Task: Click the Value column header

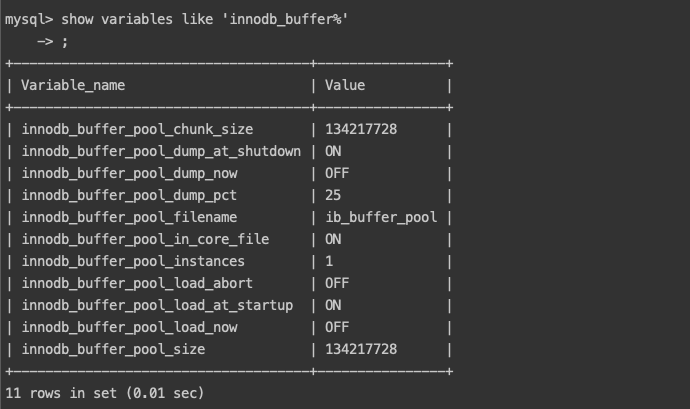Action: (x=345, y=86)
